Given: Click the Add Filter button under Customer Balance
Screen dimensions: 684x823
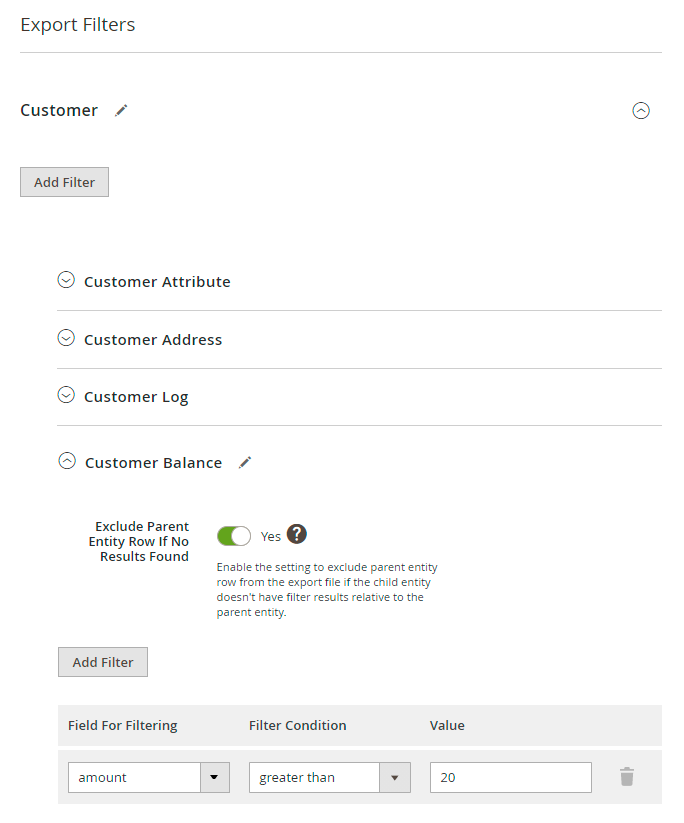Looking at the screenshot, I should [103, 662].
